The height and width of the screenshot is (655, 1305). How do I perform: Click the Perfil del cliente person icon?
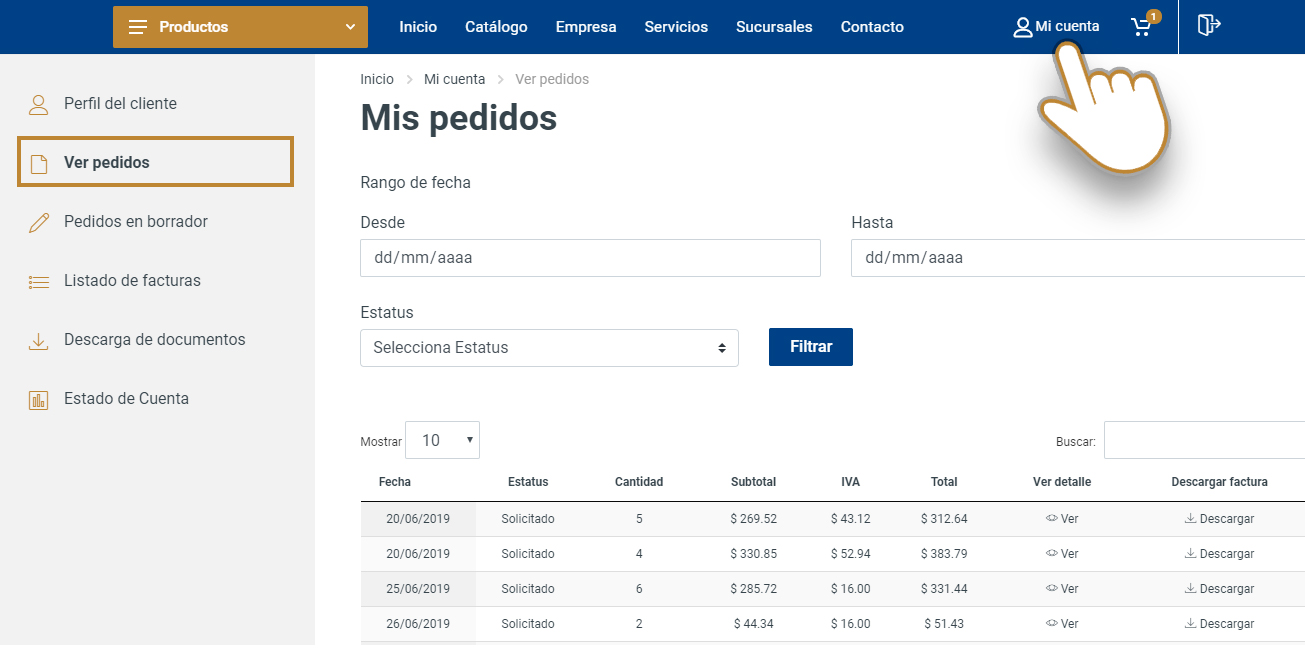tap(39, 104)
